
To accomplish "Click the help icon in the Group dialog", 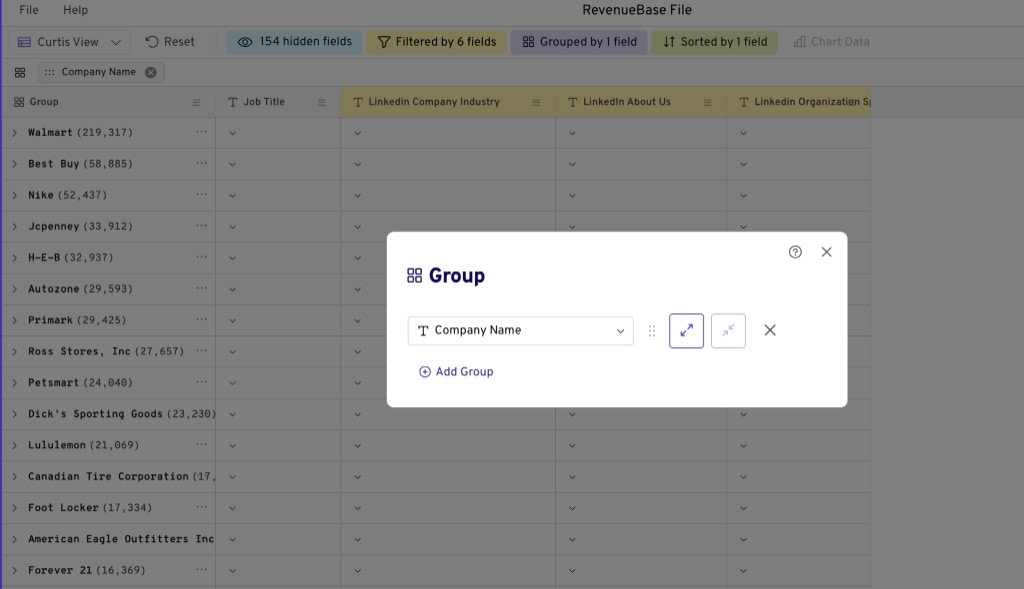I will coord(795,252).
